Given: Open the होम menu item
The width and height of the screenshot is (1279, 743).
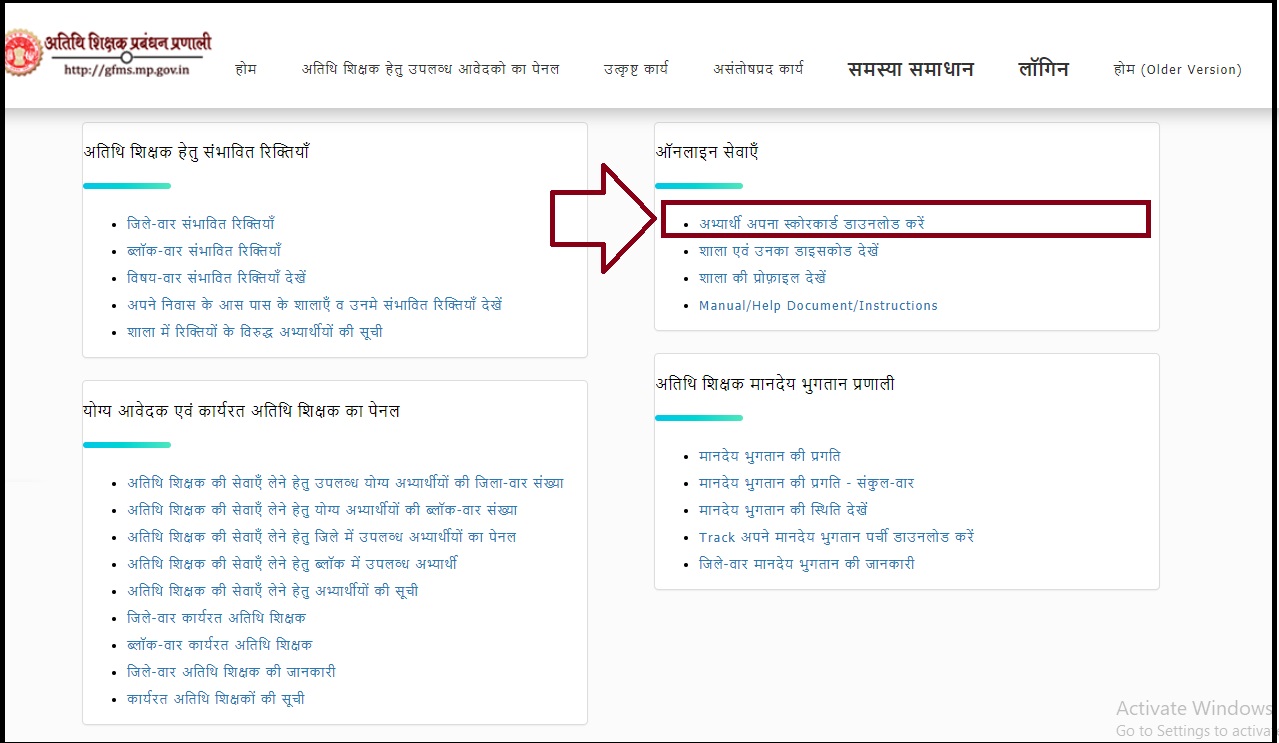Looking at the screenshot, I should point(246,69).
